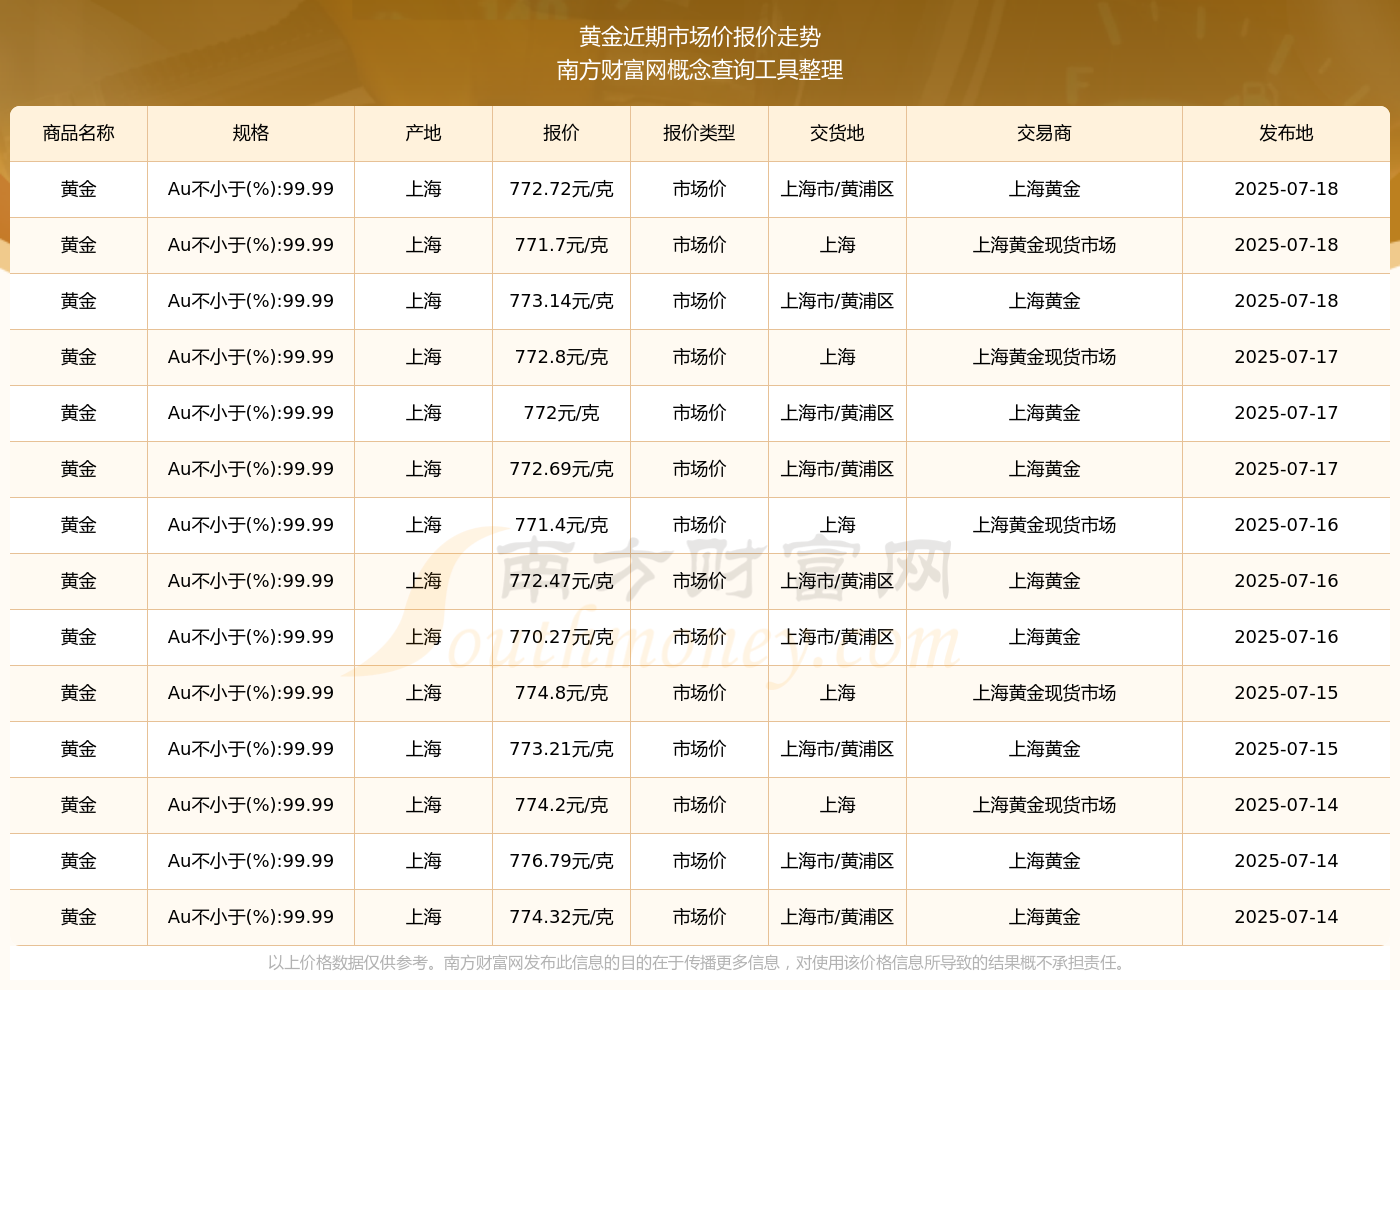Select the price 772元/克
The height and width of the screenshot is (1205, 1400).
click(x=562, y=413)
